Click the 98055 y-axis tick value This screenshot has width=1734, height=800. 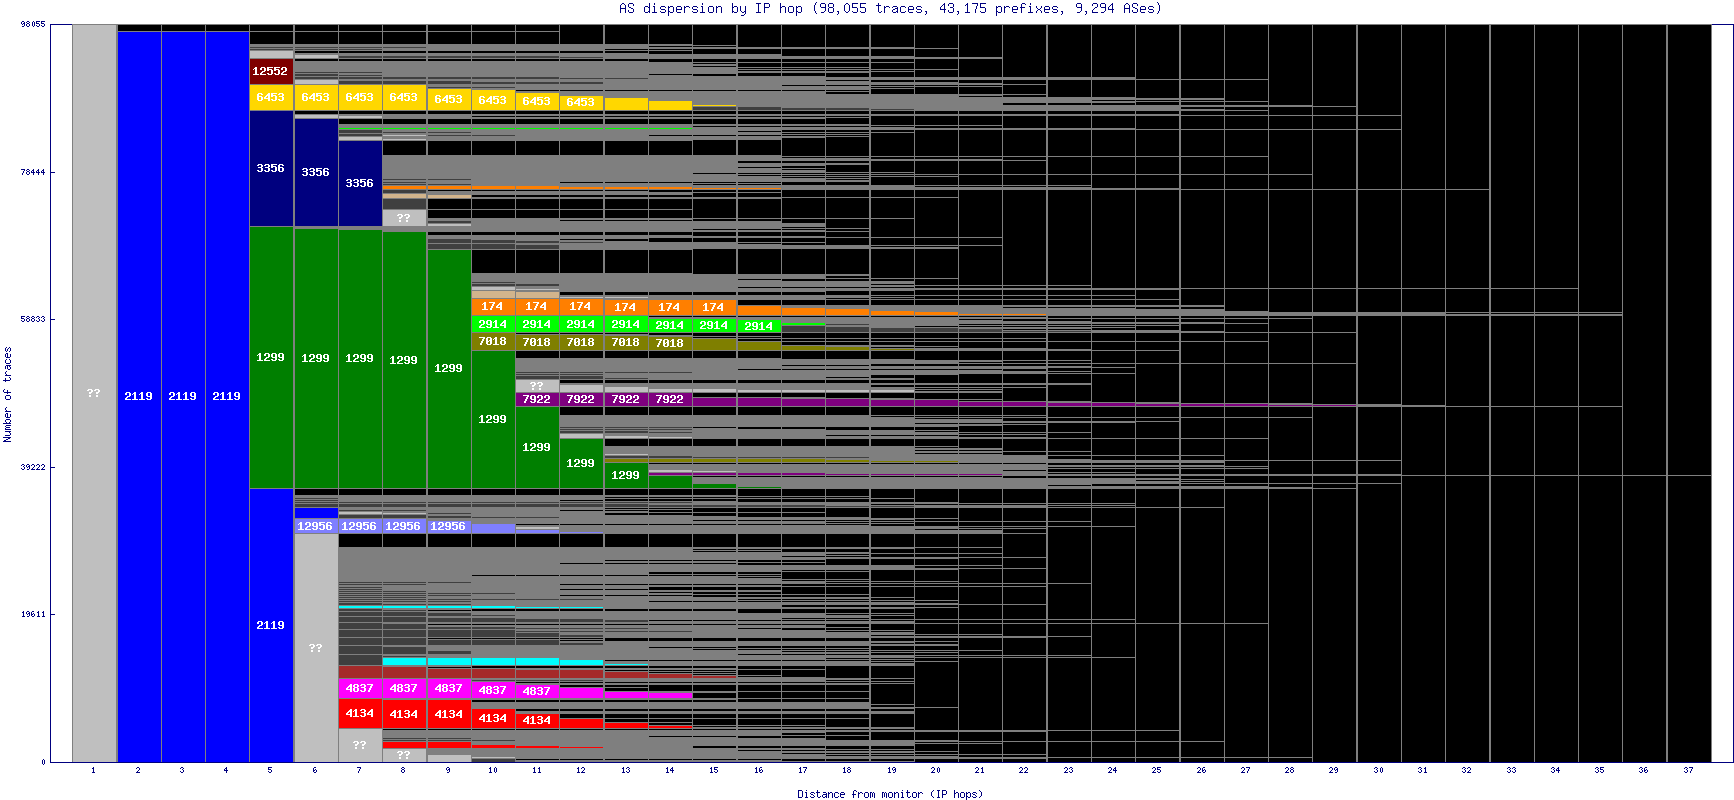[33, 24]
